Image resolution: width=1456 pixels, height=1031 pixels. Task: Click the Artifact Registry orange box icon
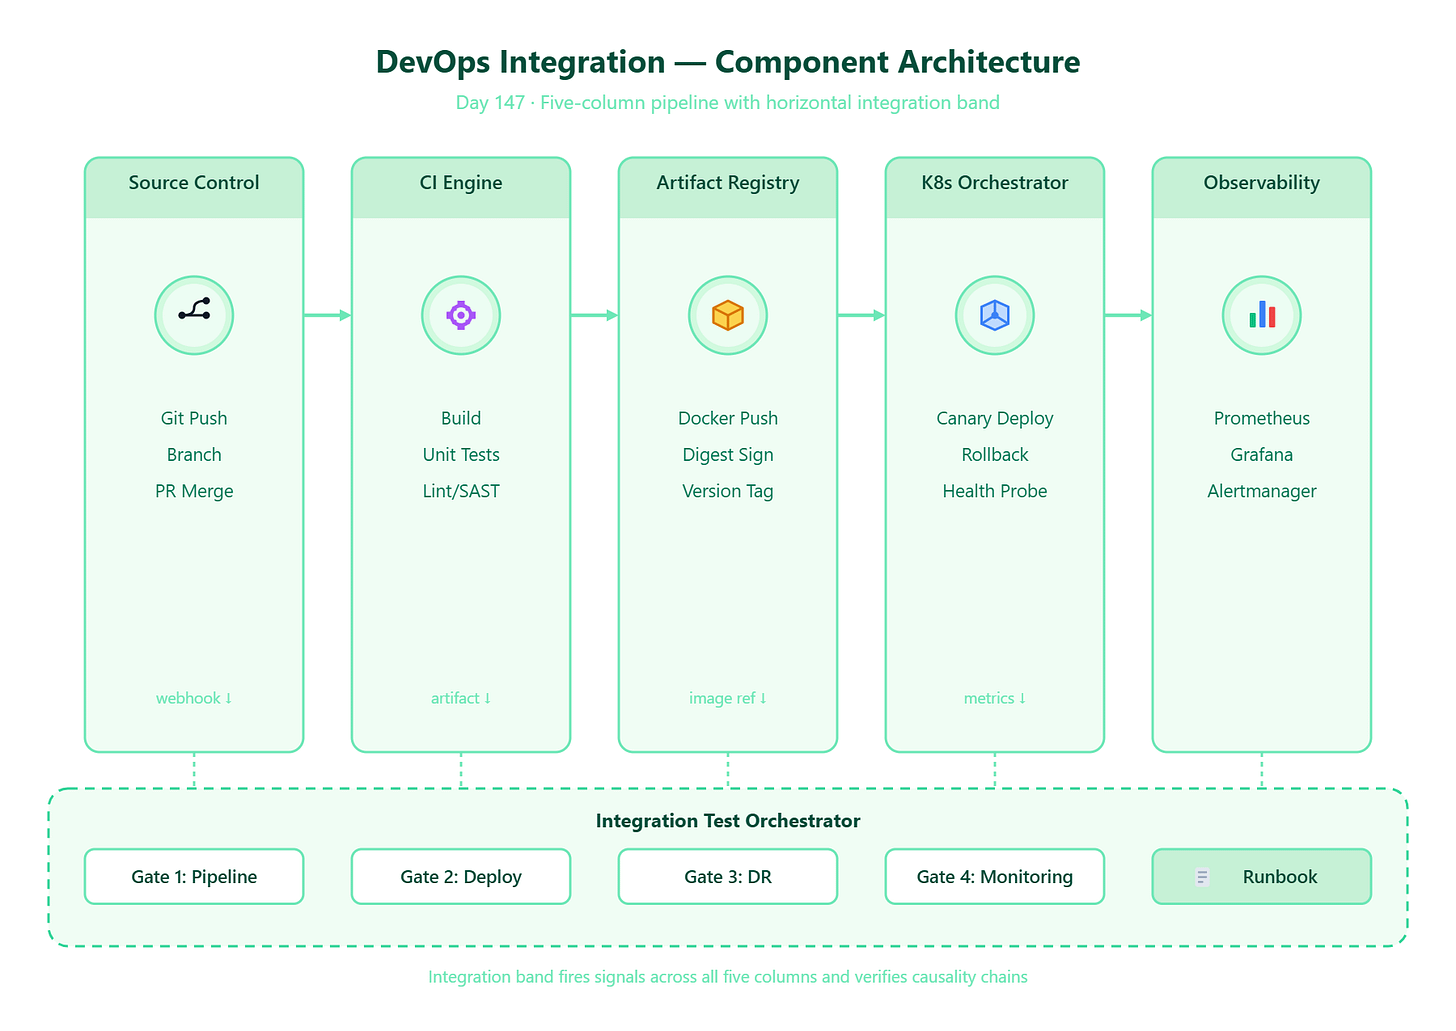pyautogui.click(x=728, y=315)
